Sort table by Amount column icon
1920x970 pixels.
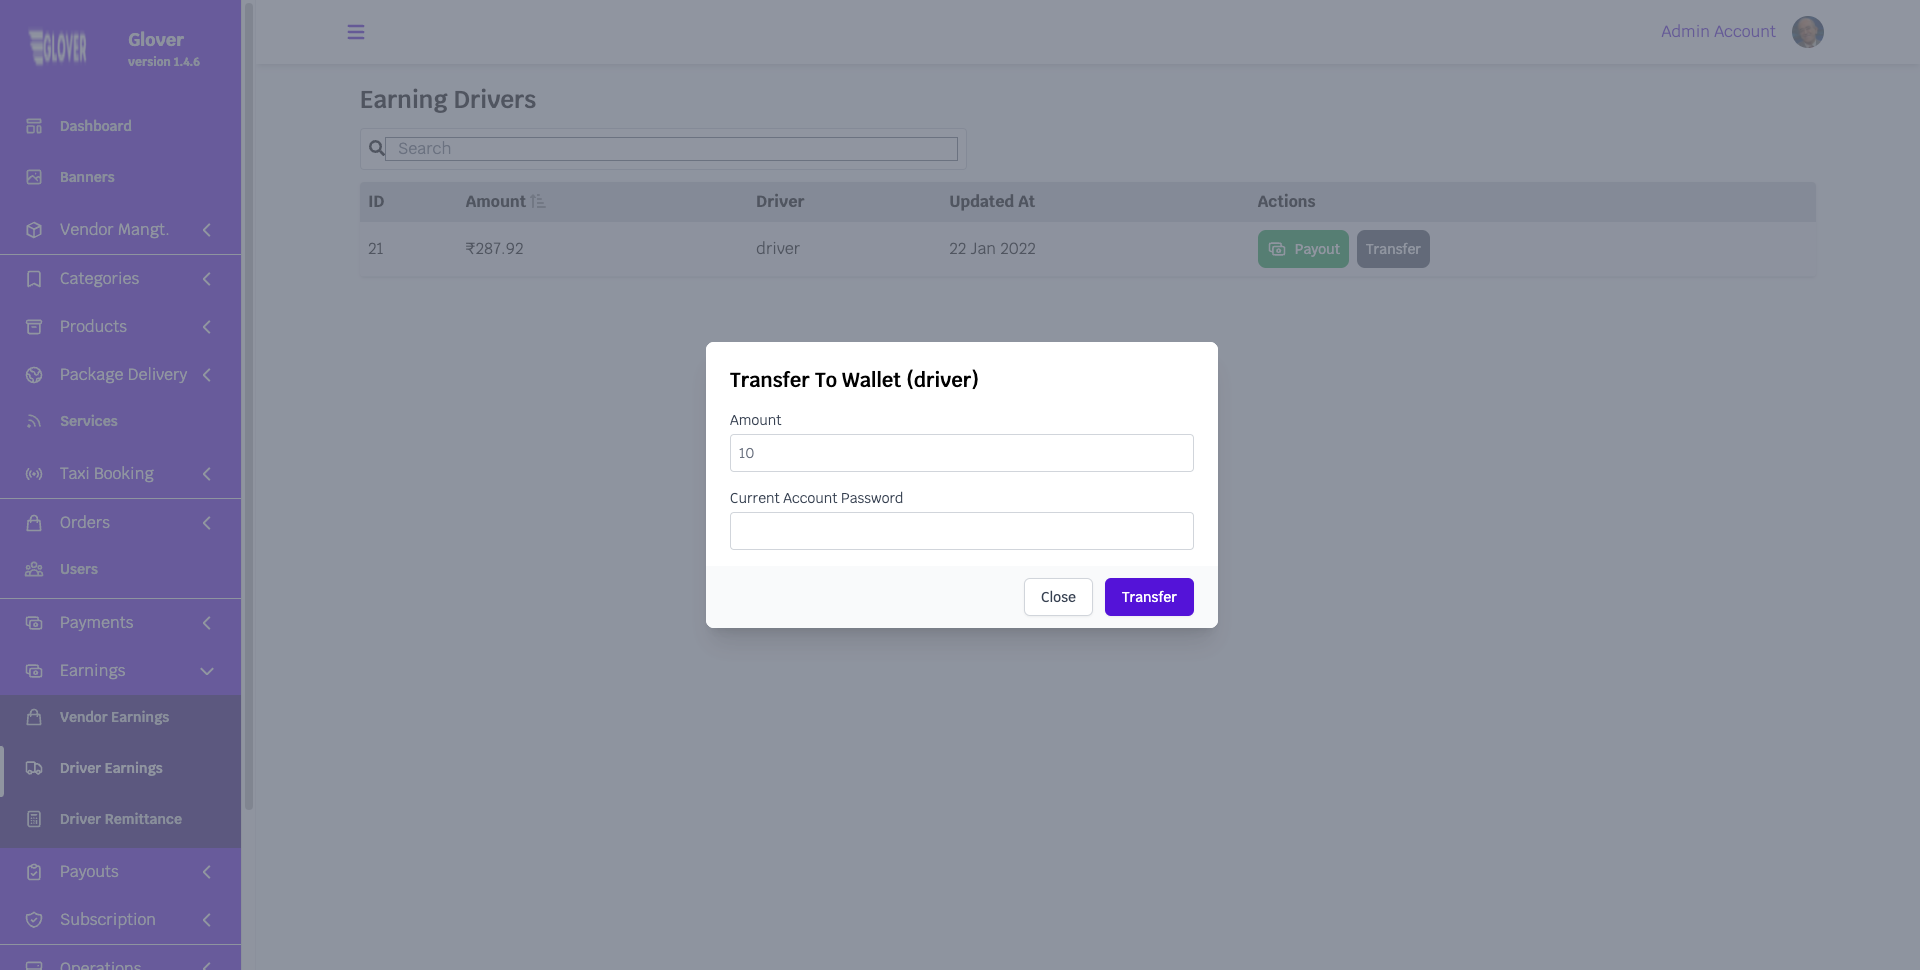pyautogui.click(x=538, y=201)
